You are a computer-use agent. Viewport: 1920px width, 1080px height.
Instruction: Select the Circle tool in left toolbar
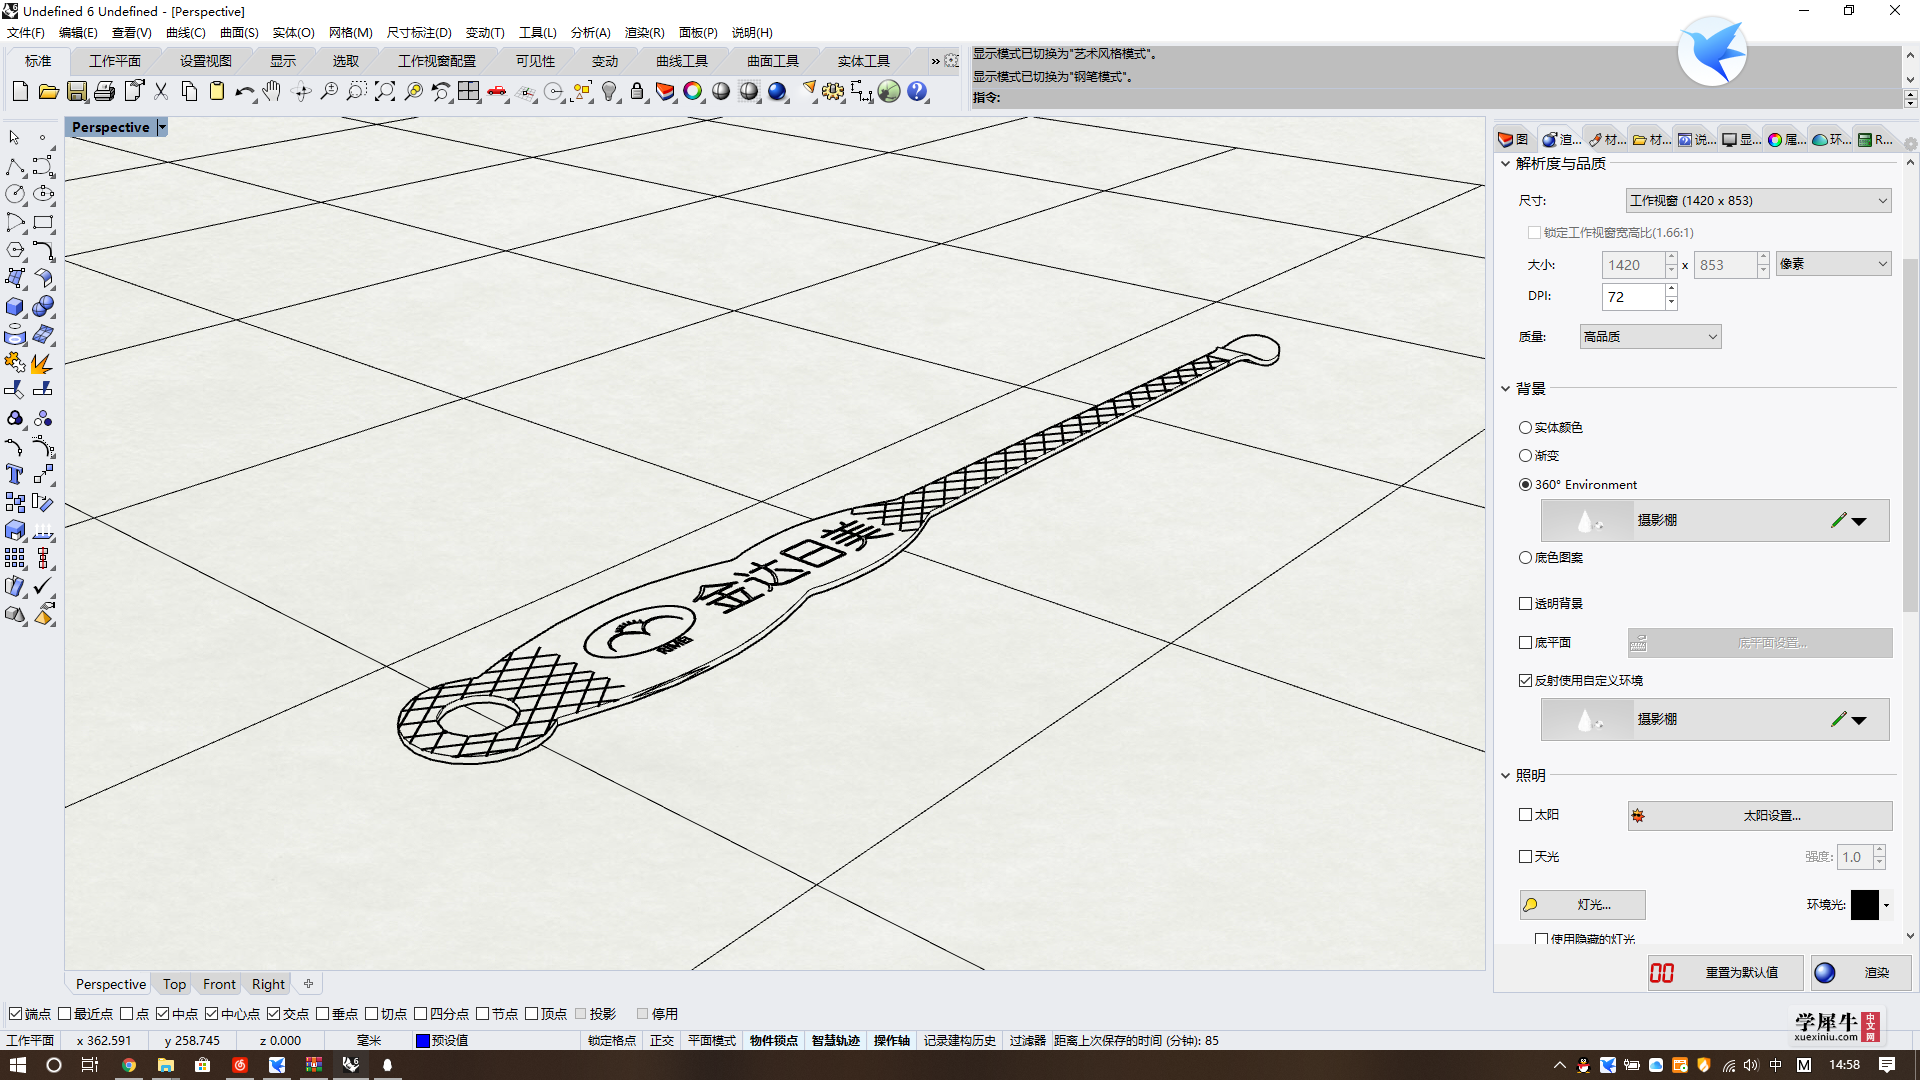pos(15,194)
